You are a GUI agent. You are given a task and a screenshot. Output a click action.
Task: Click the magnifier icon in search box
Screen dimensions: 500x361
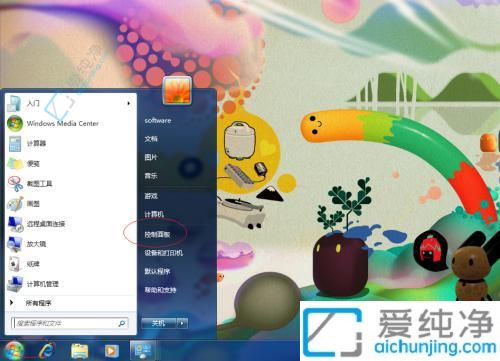122,323
